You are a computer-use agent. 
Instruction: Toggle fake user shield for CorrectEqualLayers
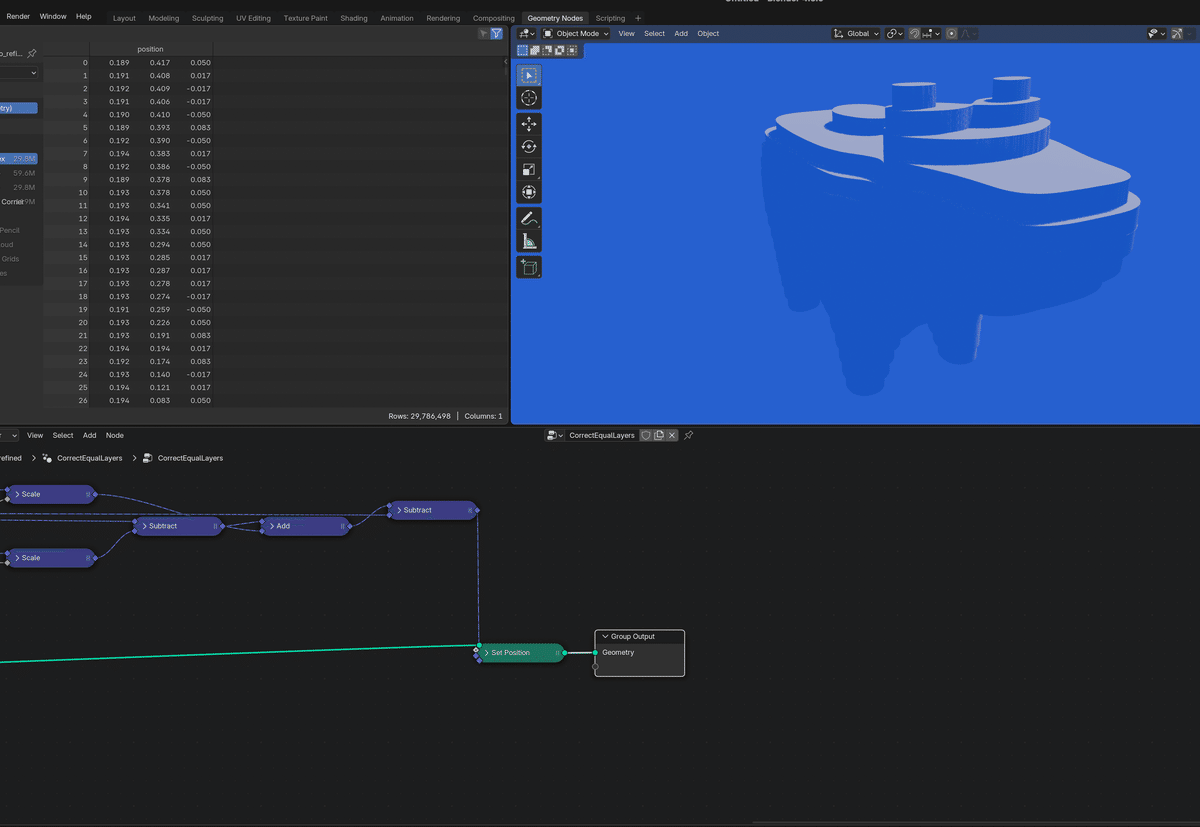point(646,435)
